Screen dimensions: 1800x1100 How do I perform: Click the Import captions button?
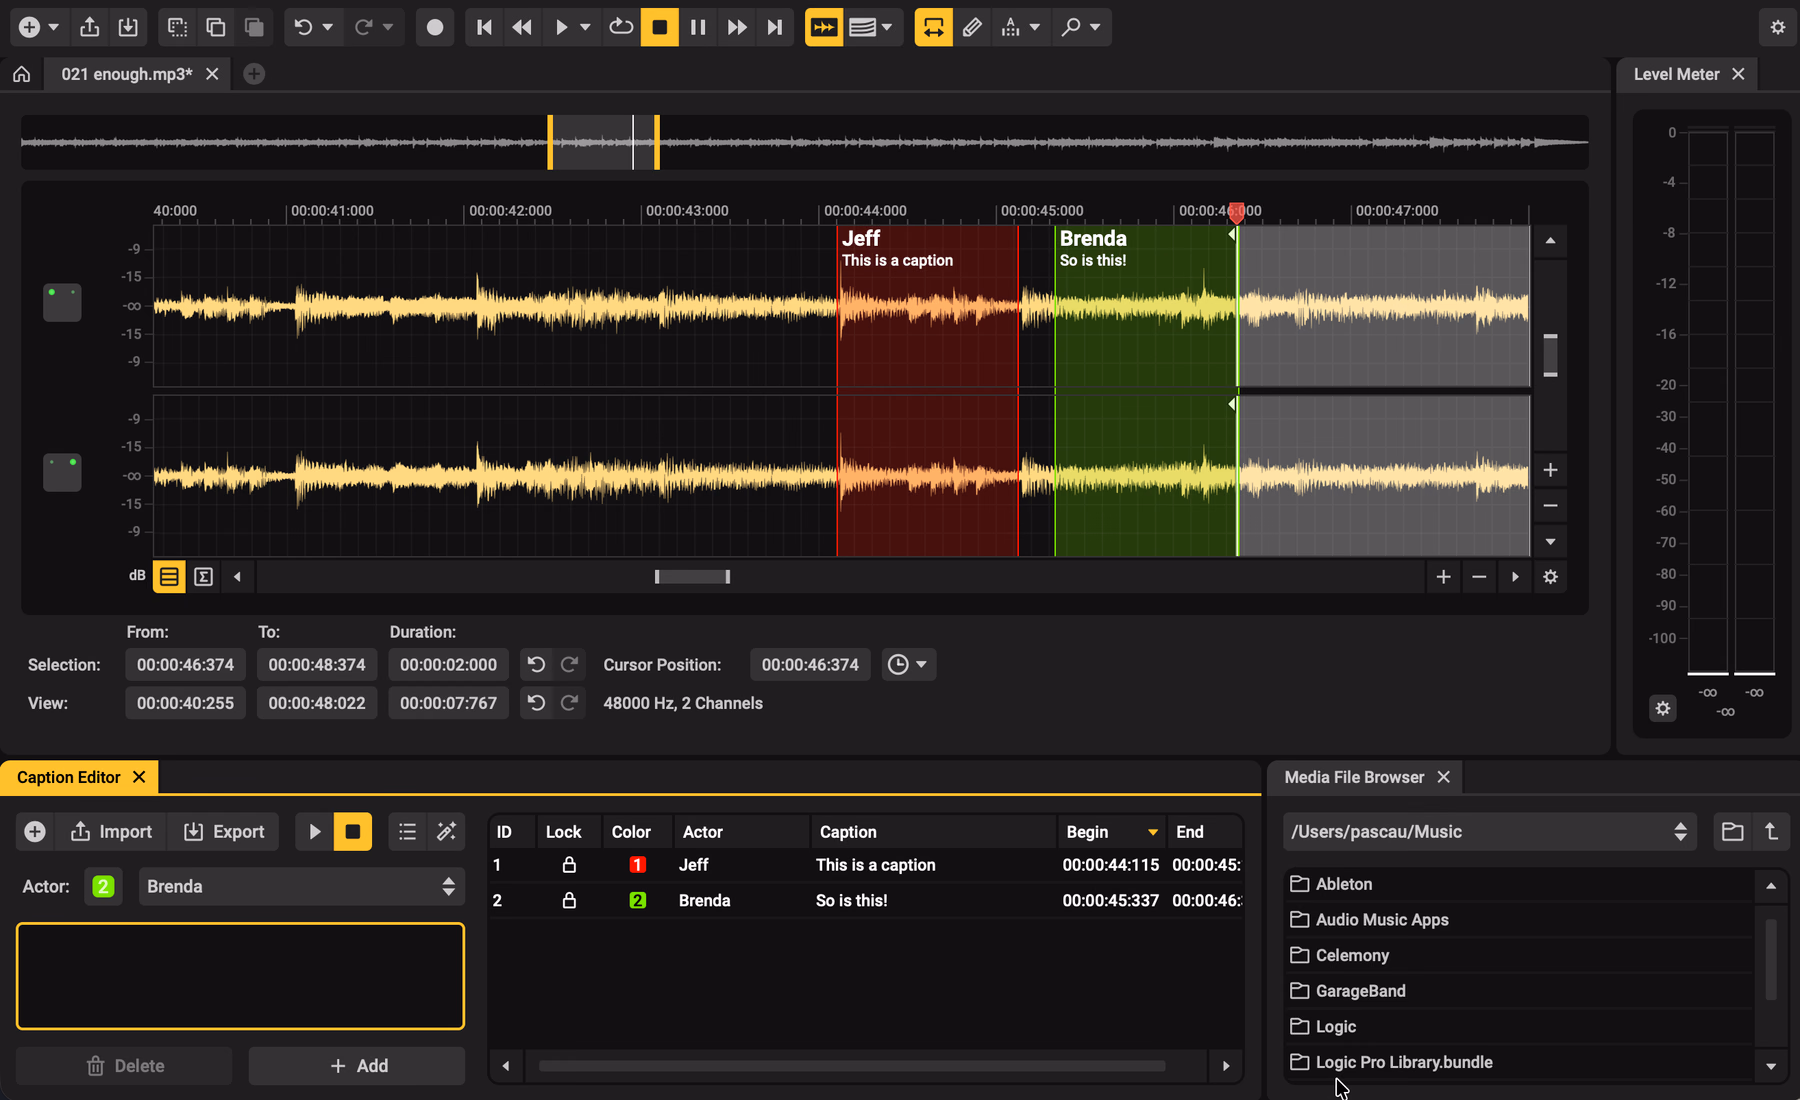pyautogui.click(x=111, y=832)
